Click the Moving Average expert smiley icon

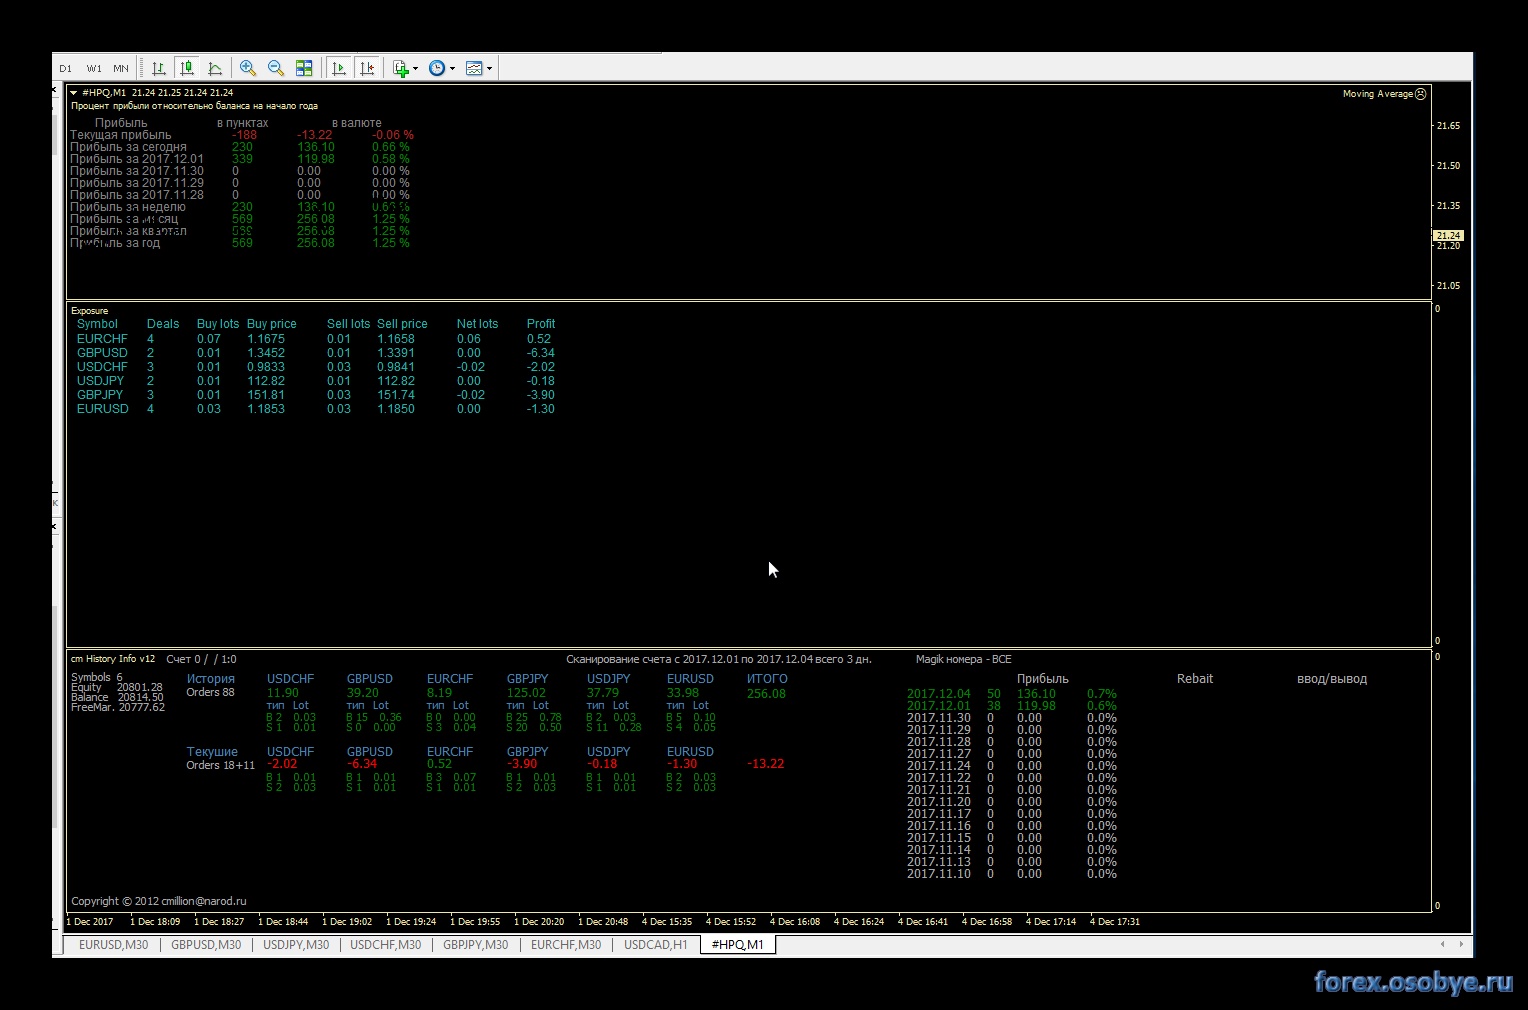pos(1421,94)
